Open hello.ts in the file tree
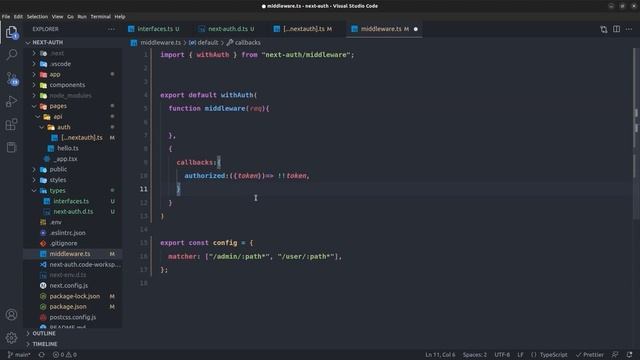640x360 pixels. coord(68,148)
